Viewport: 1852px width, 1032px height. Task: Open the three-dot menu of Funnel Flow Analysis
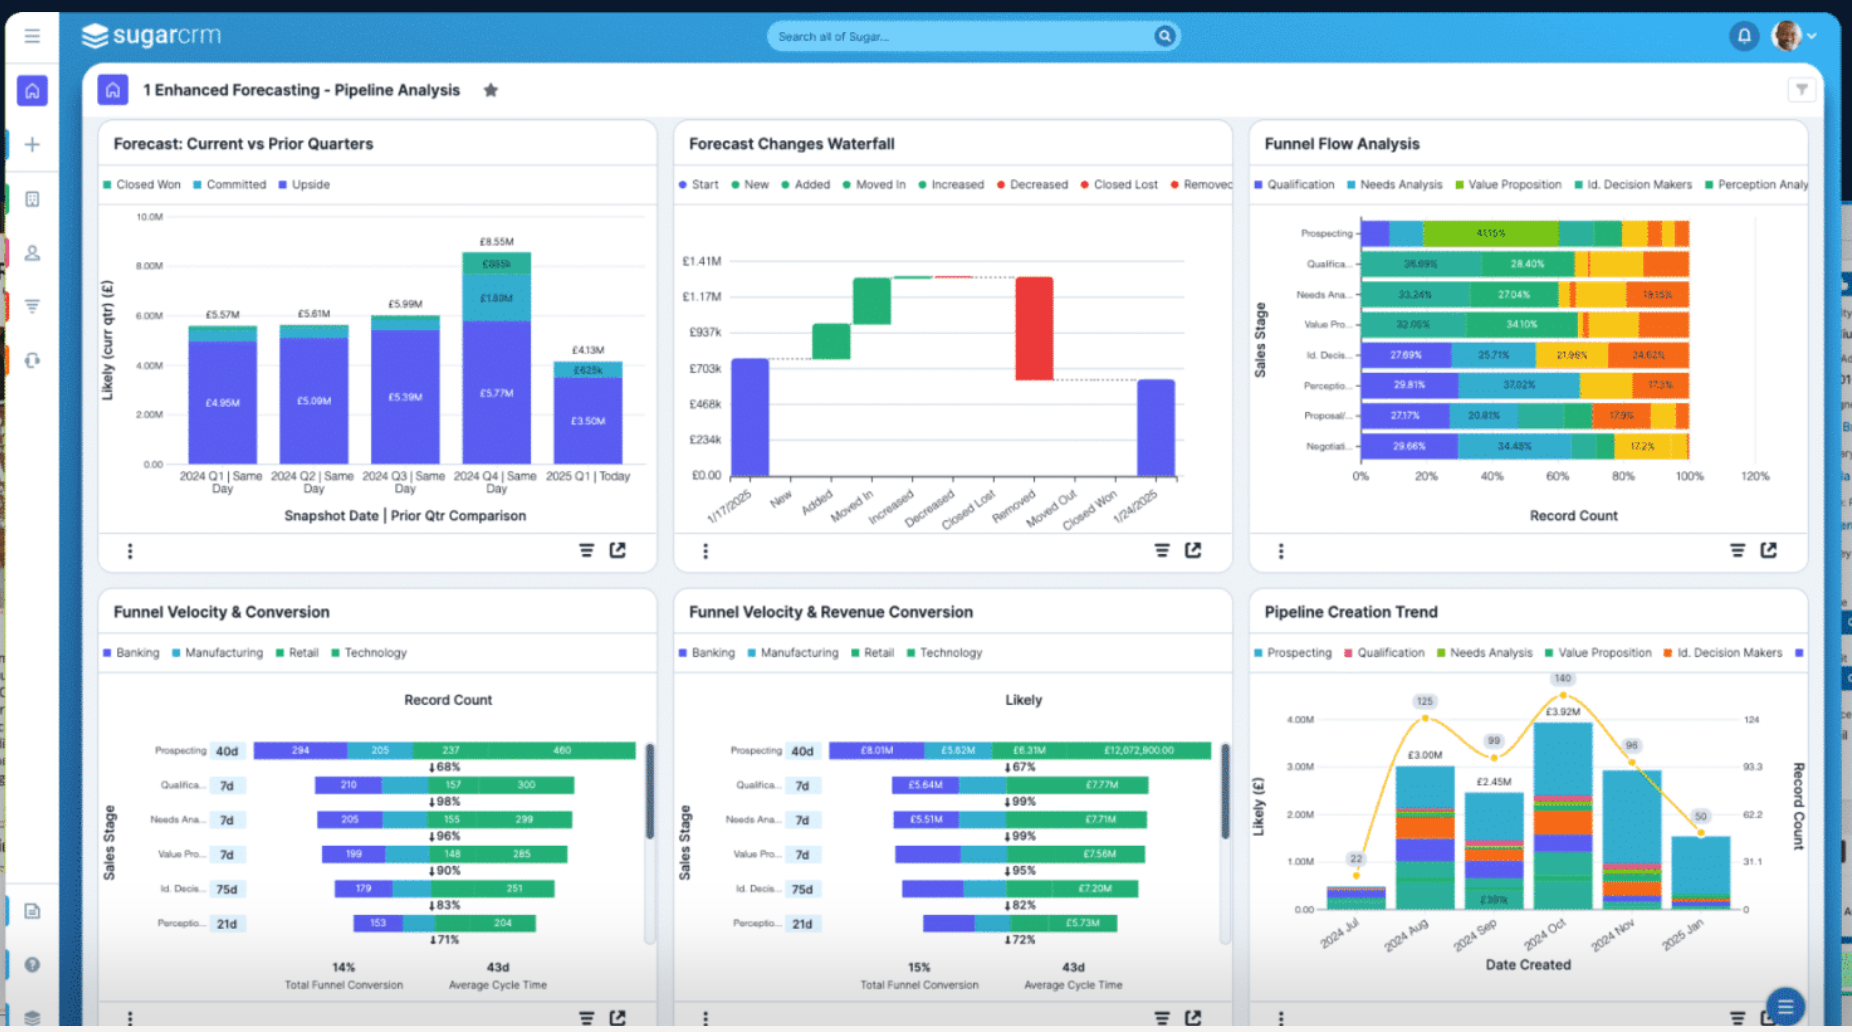pos(1281,551)
